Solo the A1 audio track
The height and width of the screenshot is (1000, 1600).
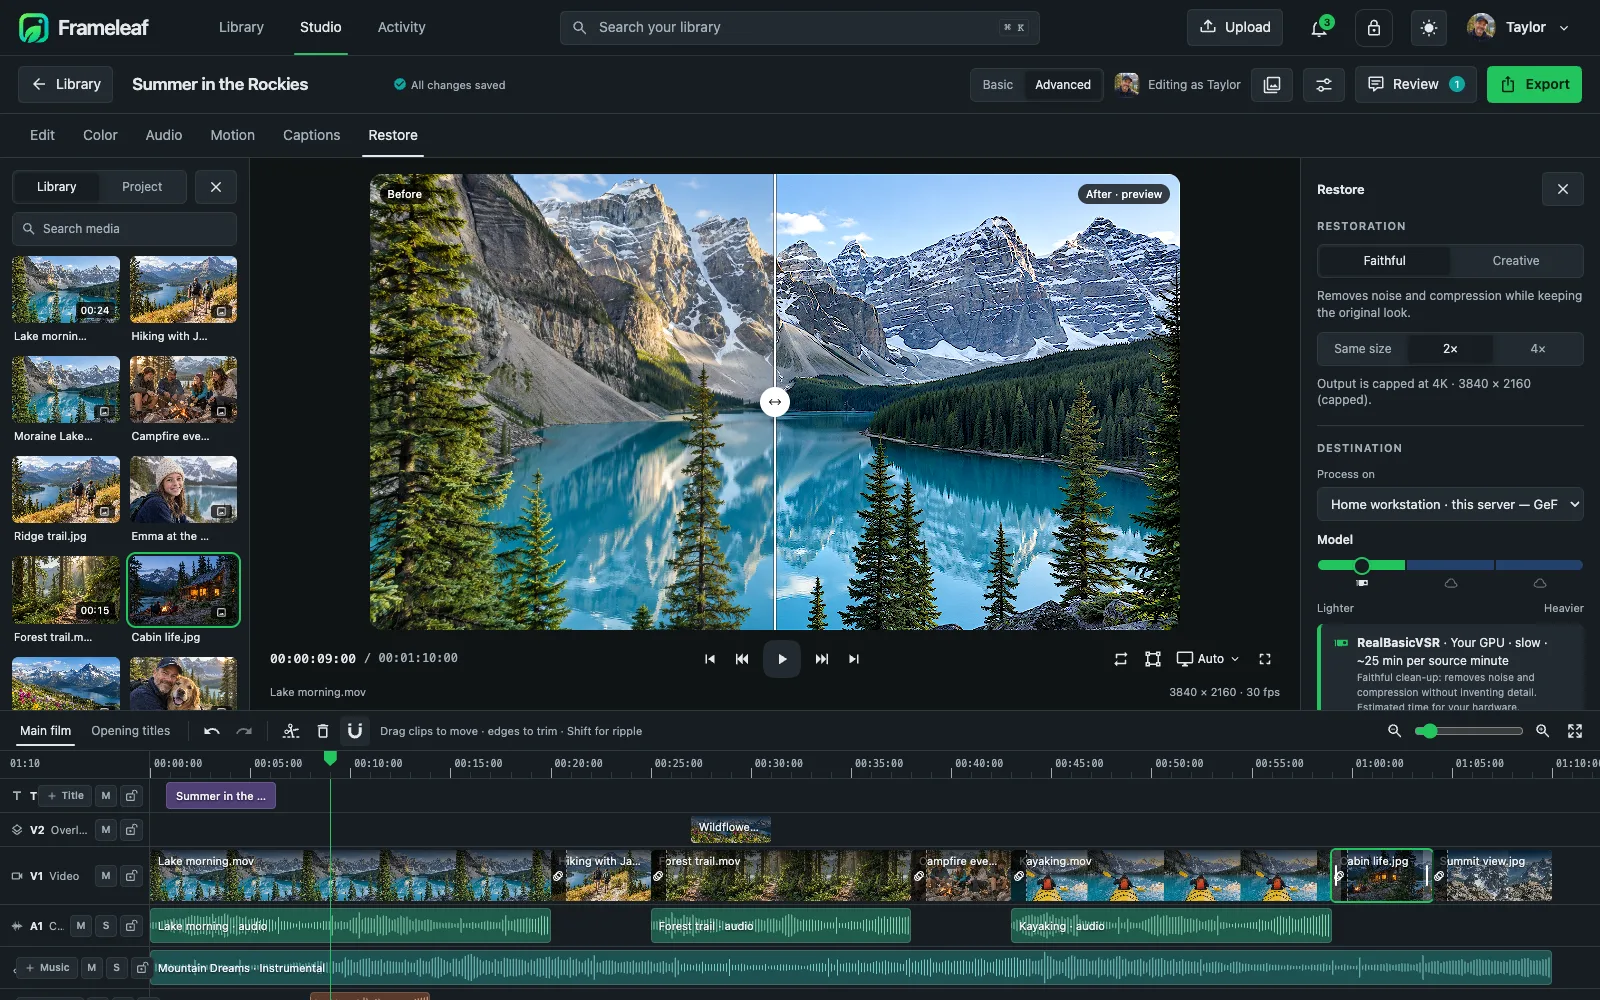(x=106, y=926)
